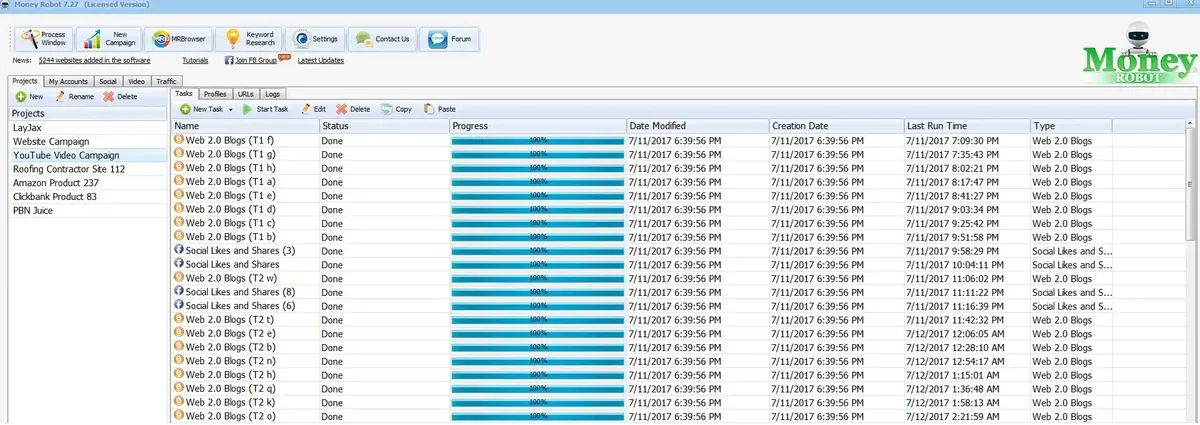
Task: Click the Delete task button in Tasks toolbar
Action: click(353, 109)
